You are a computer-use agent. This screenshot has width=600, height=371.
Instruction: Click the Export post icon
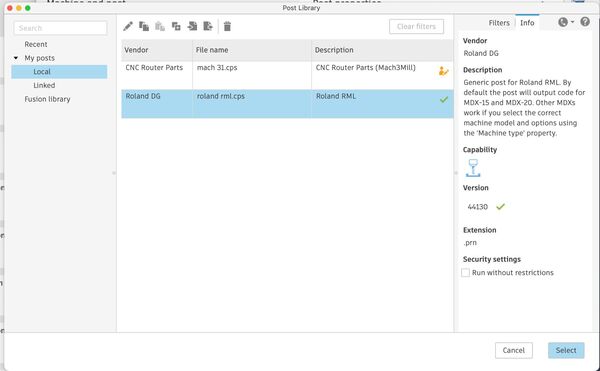pyautogui.click(x=208, y=26)
